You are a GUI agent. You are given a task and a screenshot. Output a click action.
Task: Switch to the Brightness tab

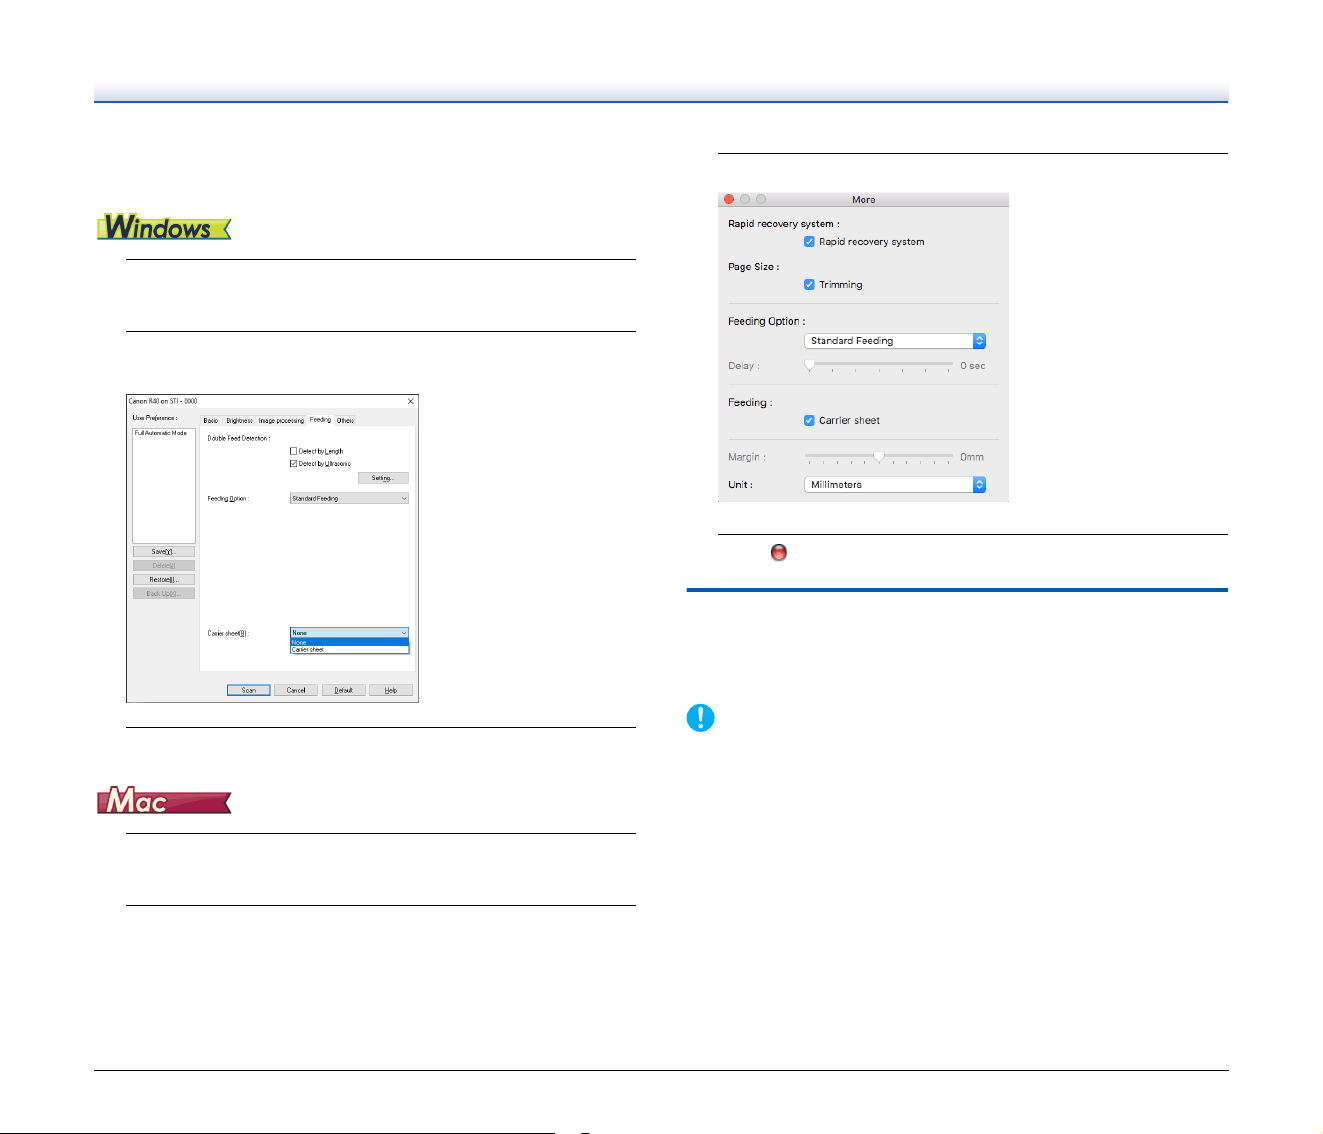(x=239, y=420)
